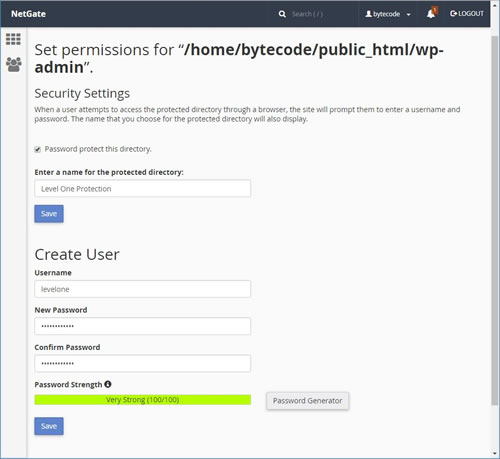Click the search magnifier icon
The width and height of the screenshot is (500, 459).
point(282,14)
